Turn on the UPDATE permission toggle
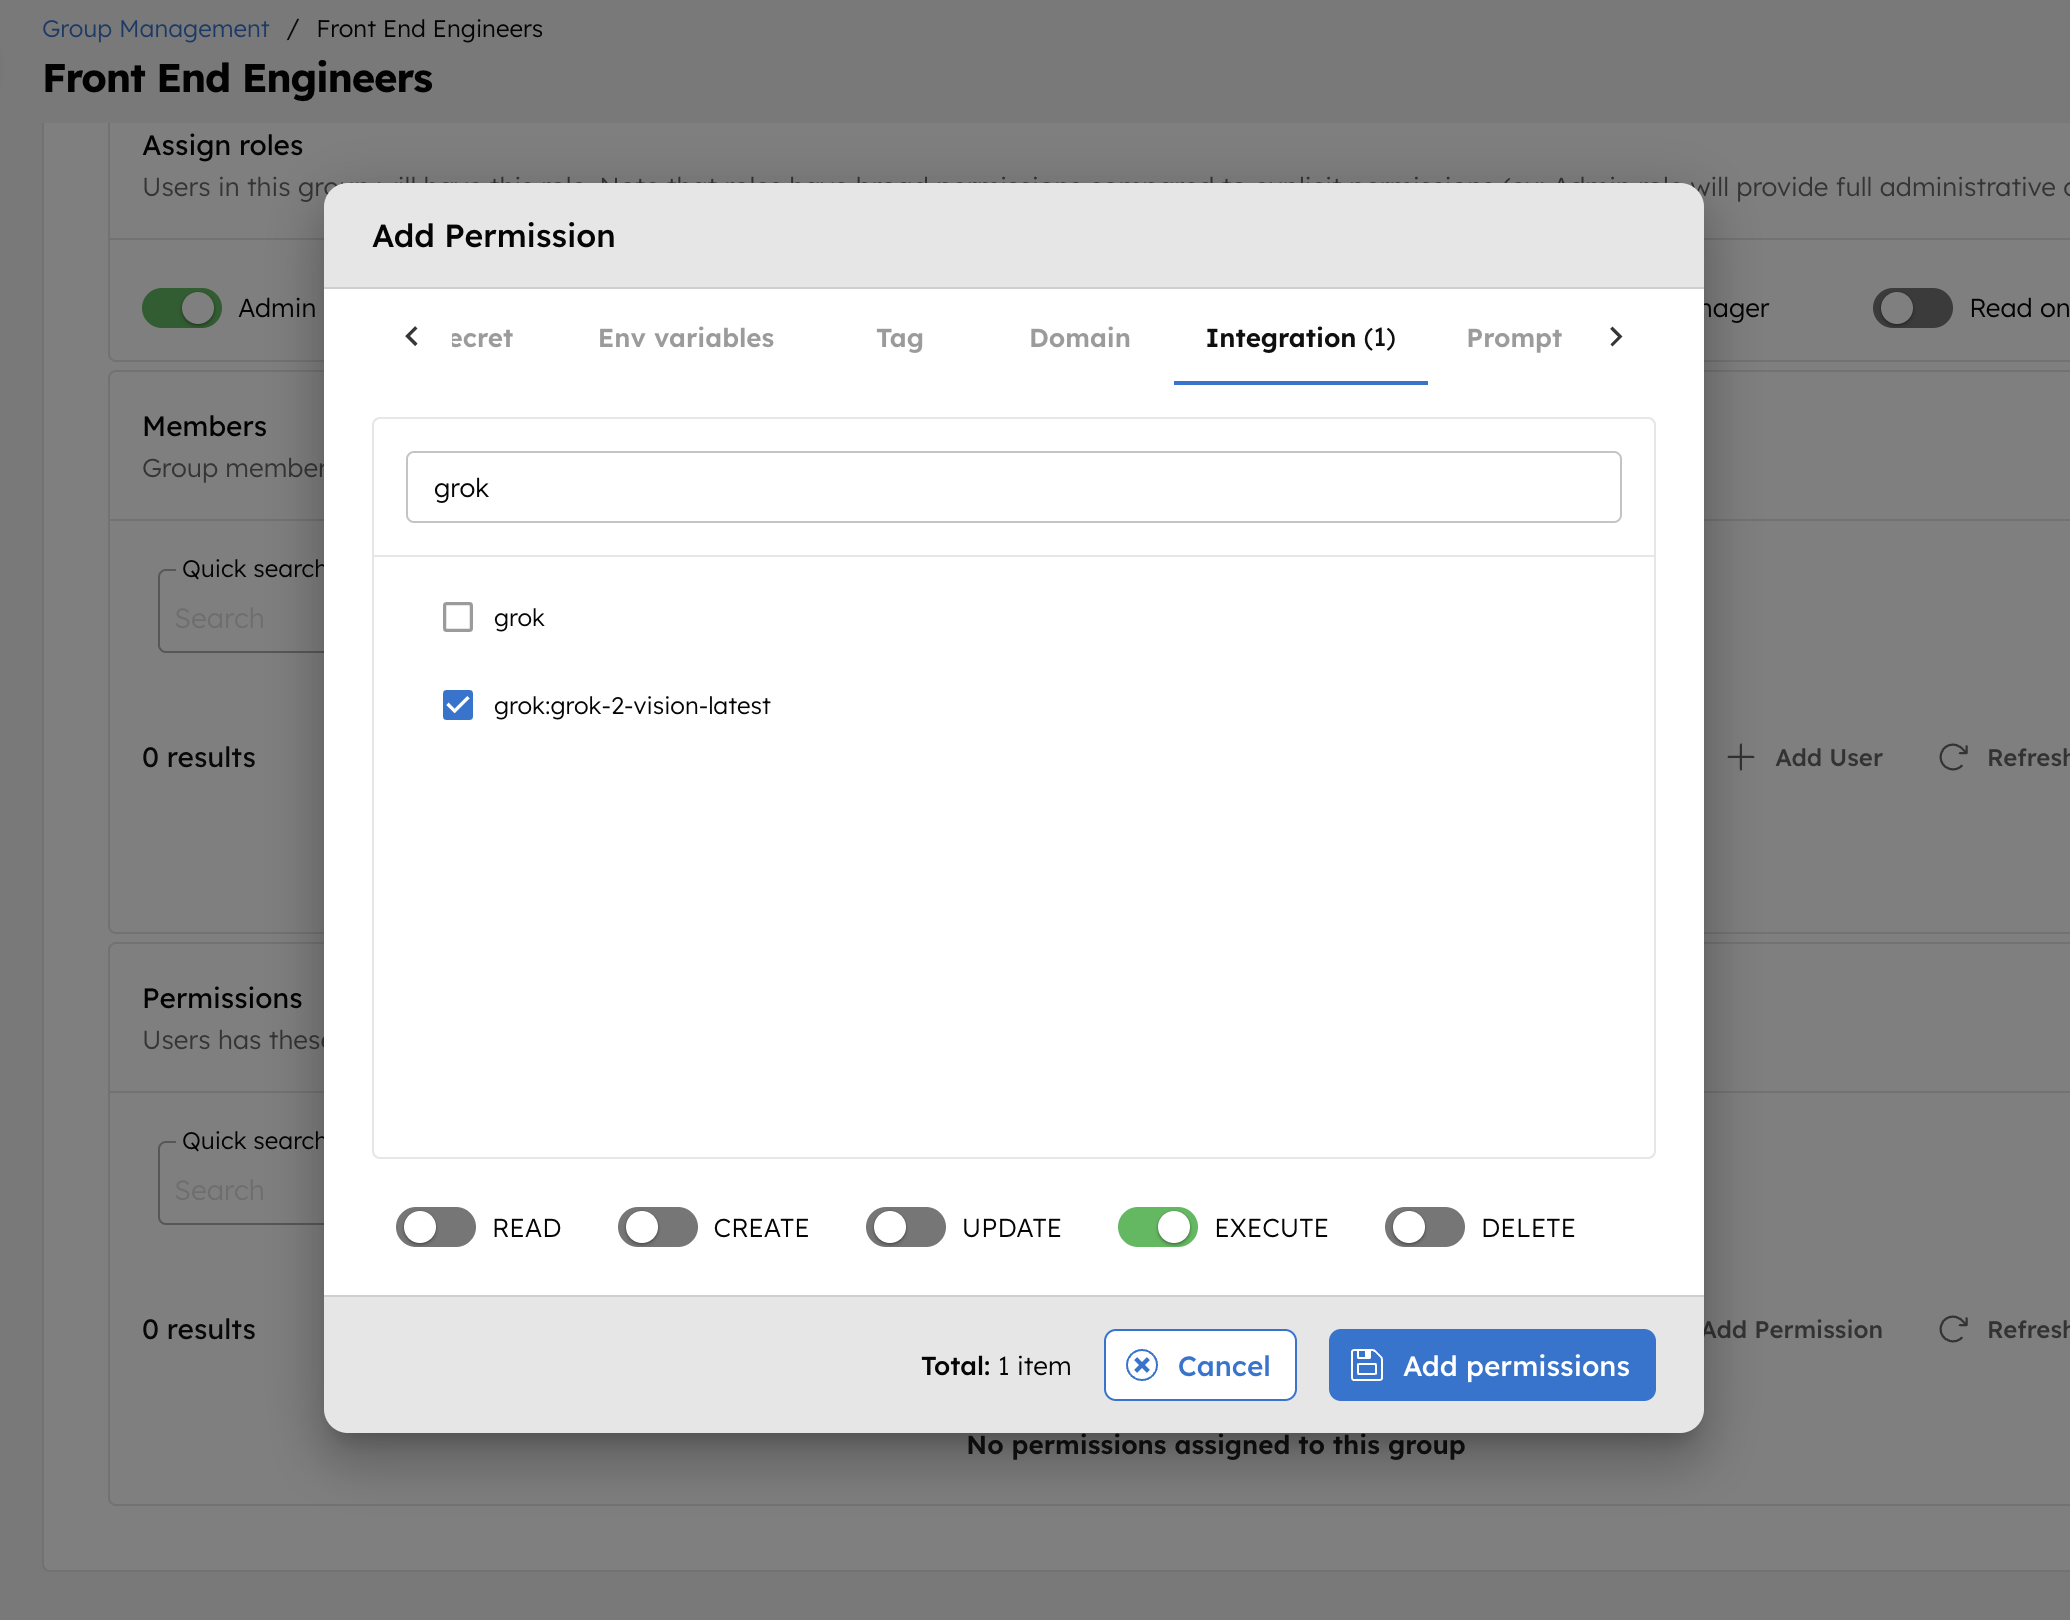Viewport: 2070px width, 1620px height. (x=906, y=1227)
